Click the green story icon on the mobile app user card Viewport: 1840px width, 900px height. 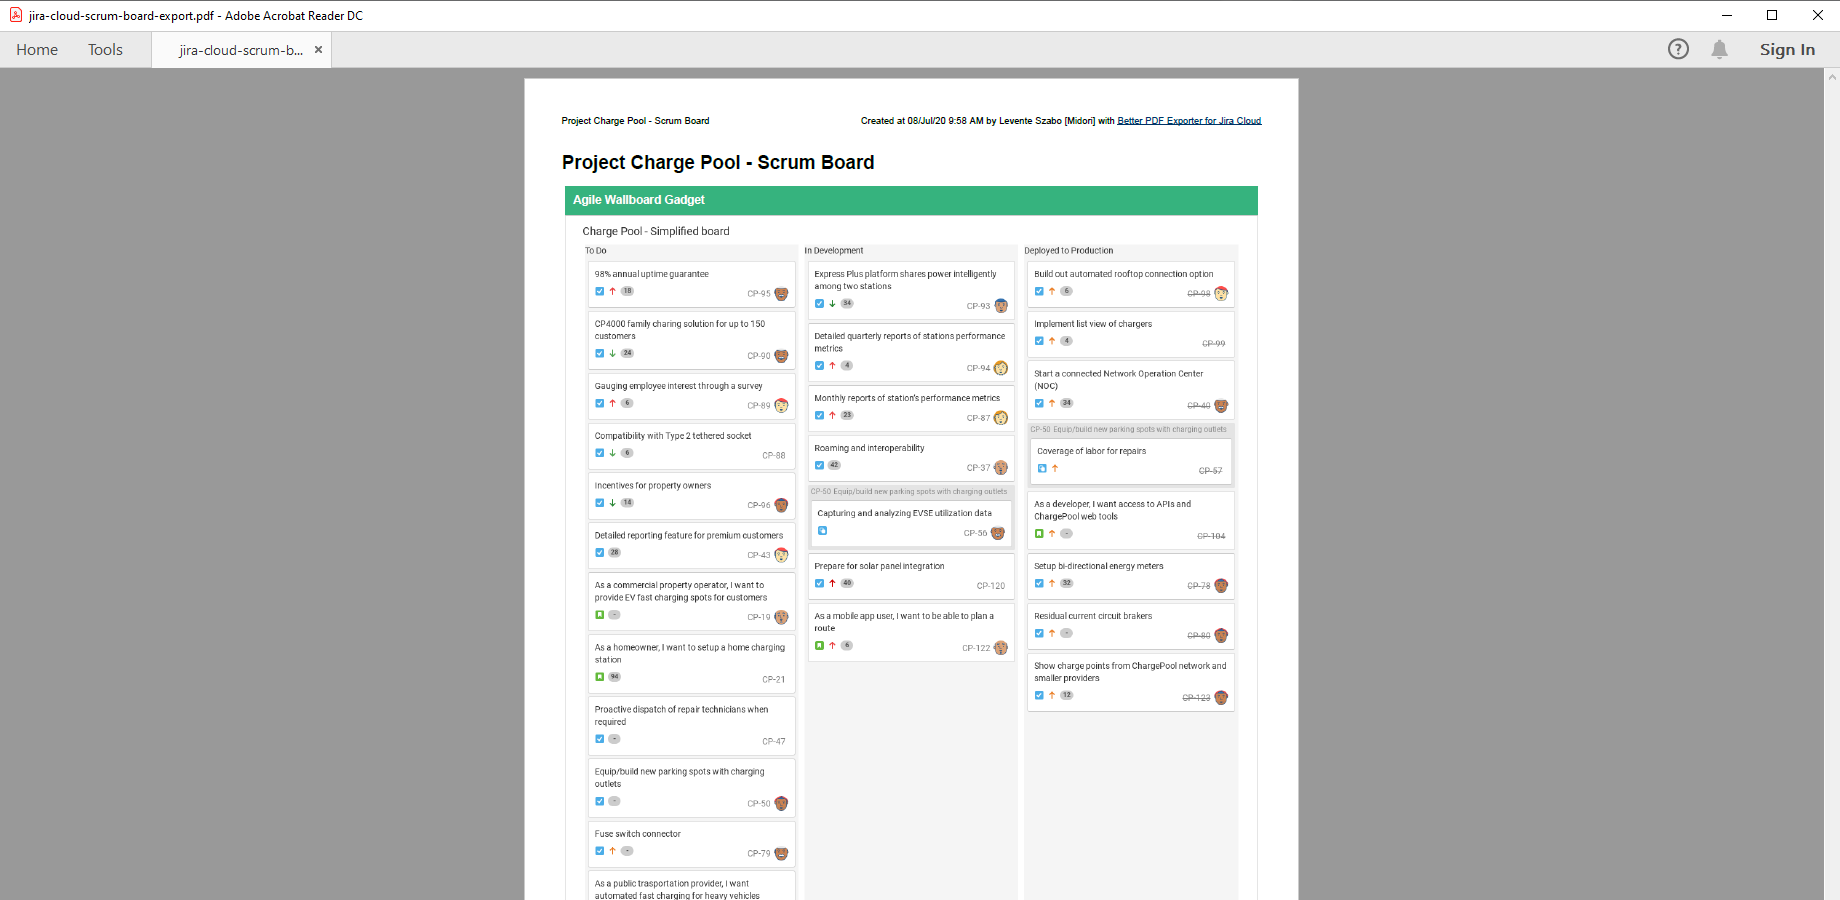[819, 646]
